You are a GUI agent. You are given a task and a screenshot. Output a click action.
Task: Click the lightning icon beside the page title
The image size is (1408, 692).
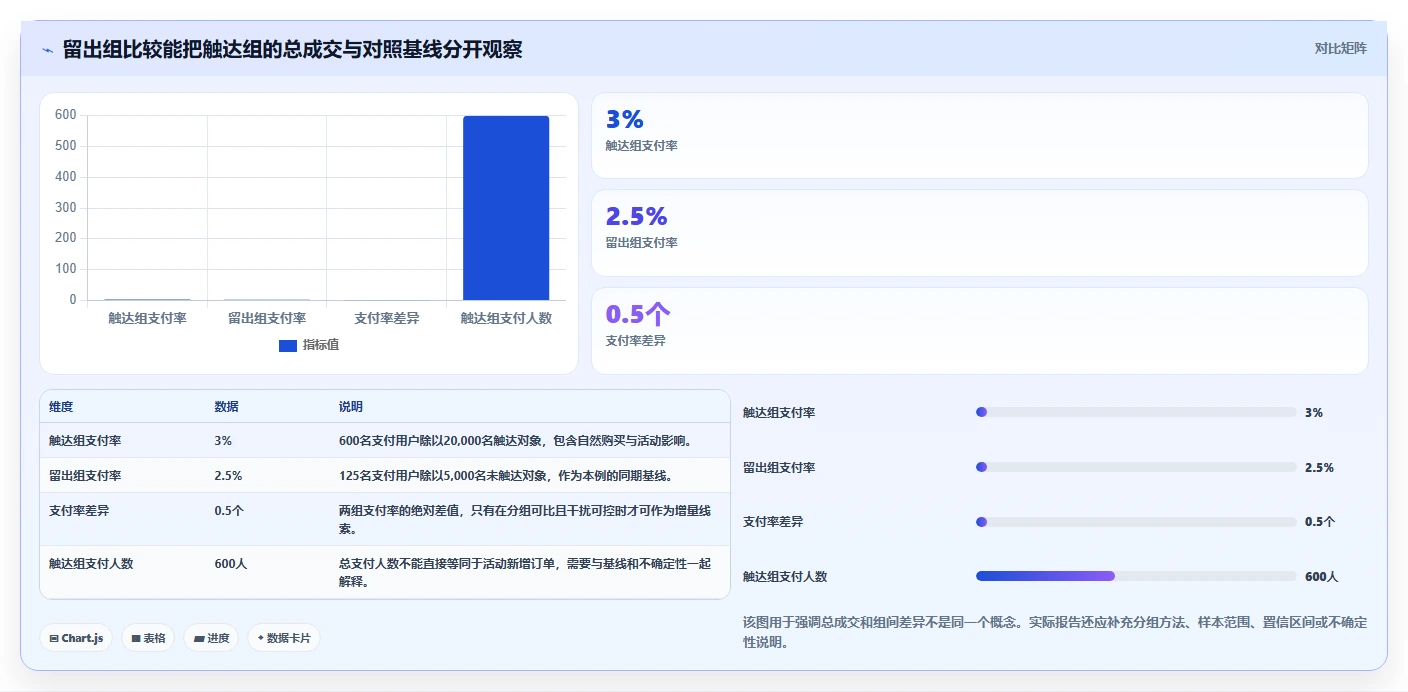click(x=48, y=50)
